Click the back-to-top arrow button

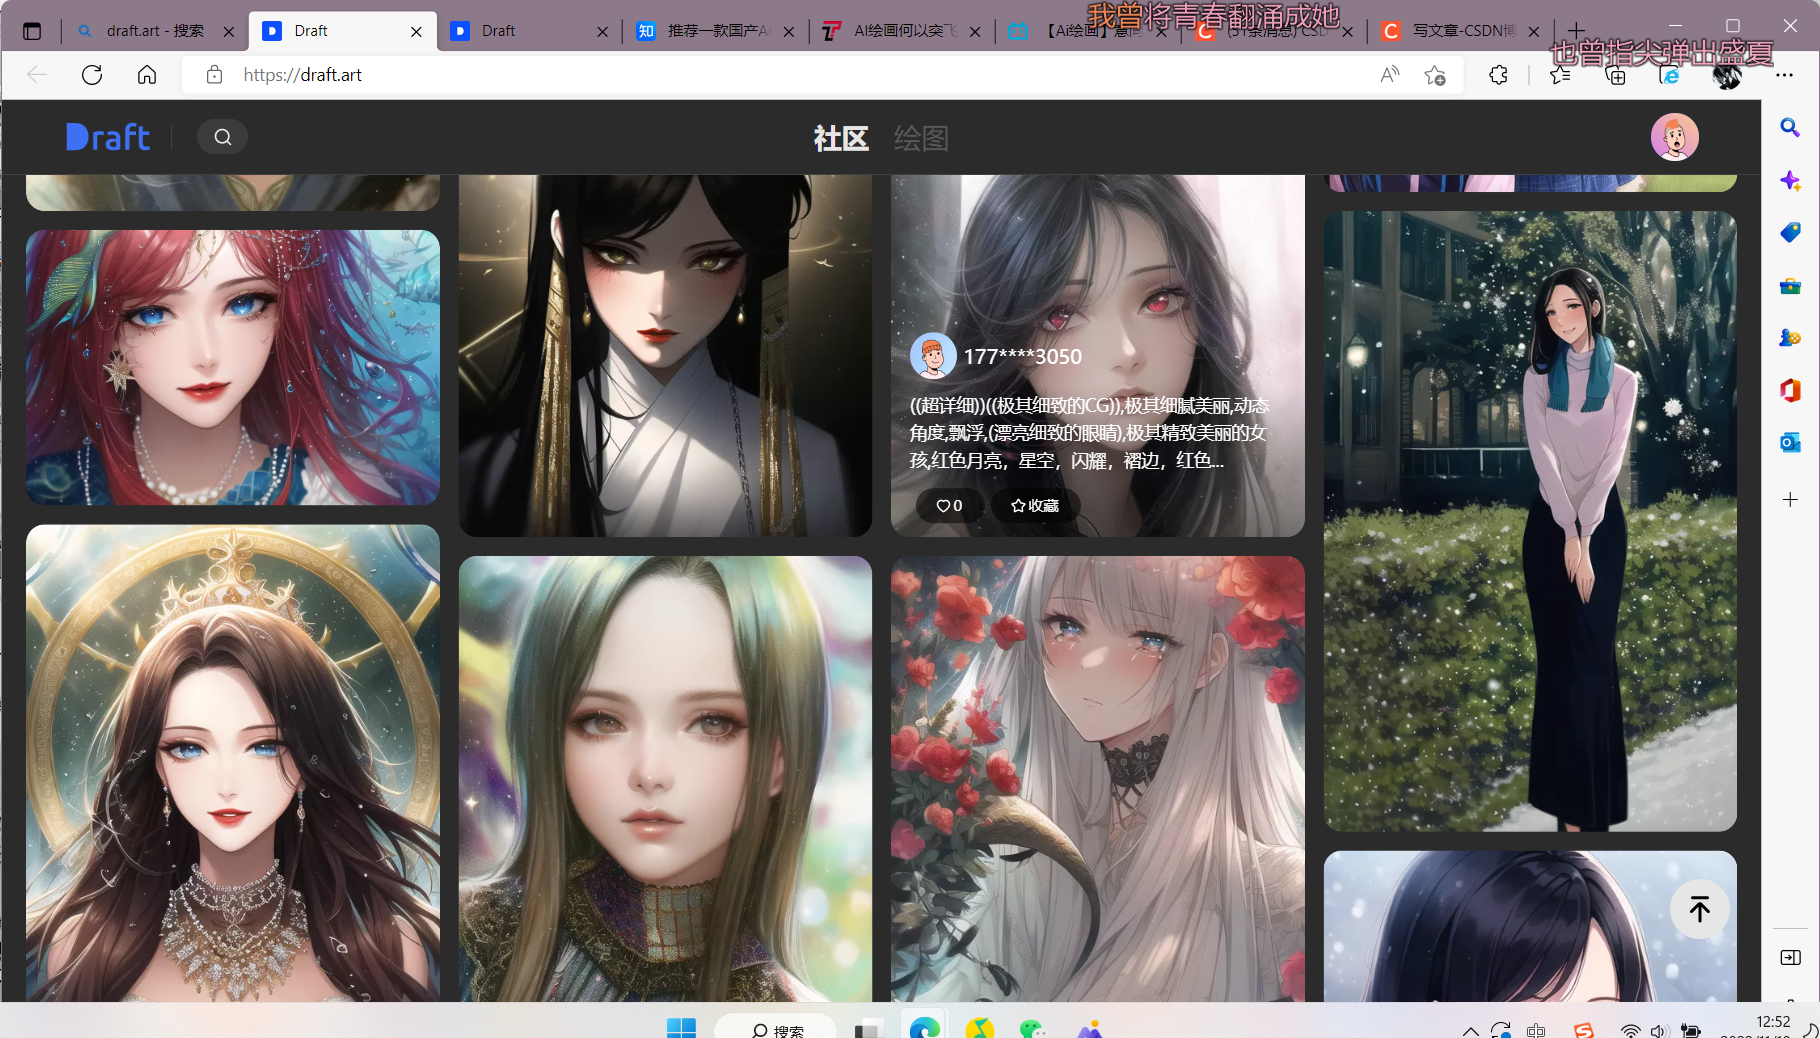click(x=1699, y=909)
